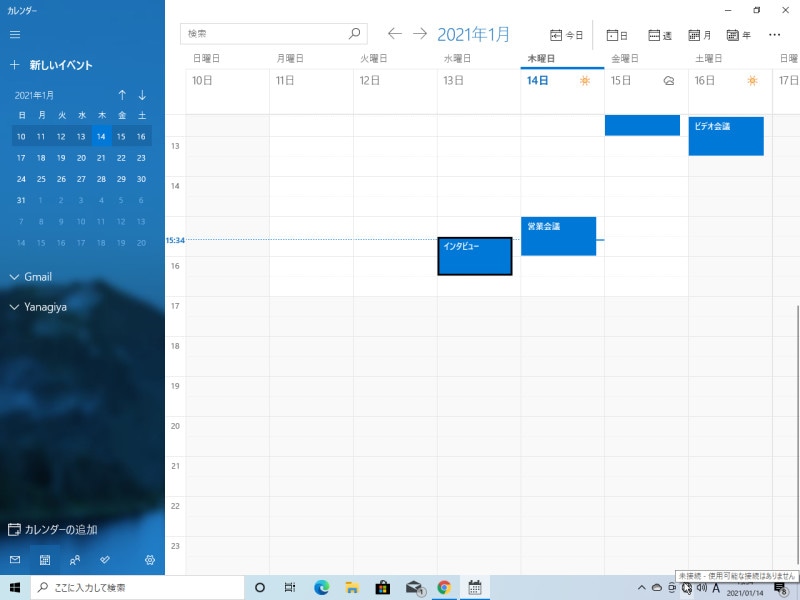Select the Calendar app icon in sidebar
The image size is (800, 600).
pos(45,560)
